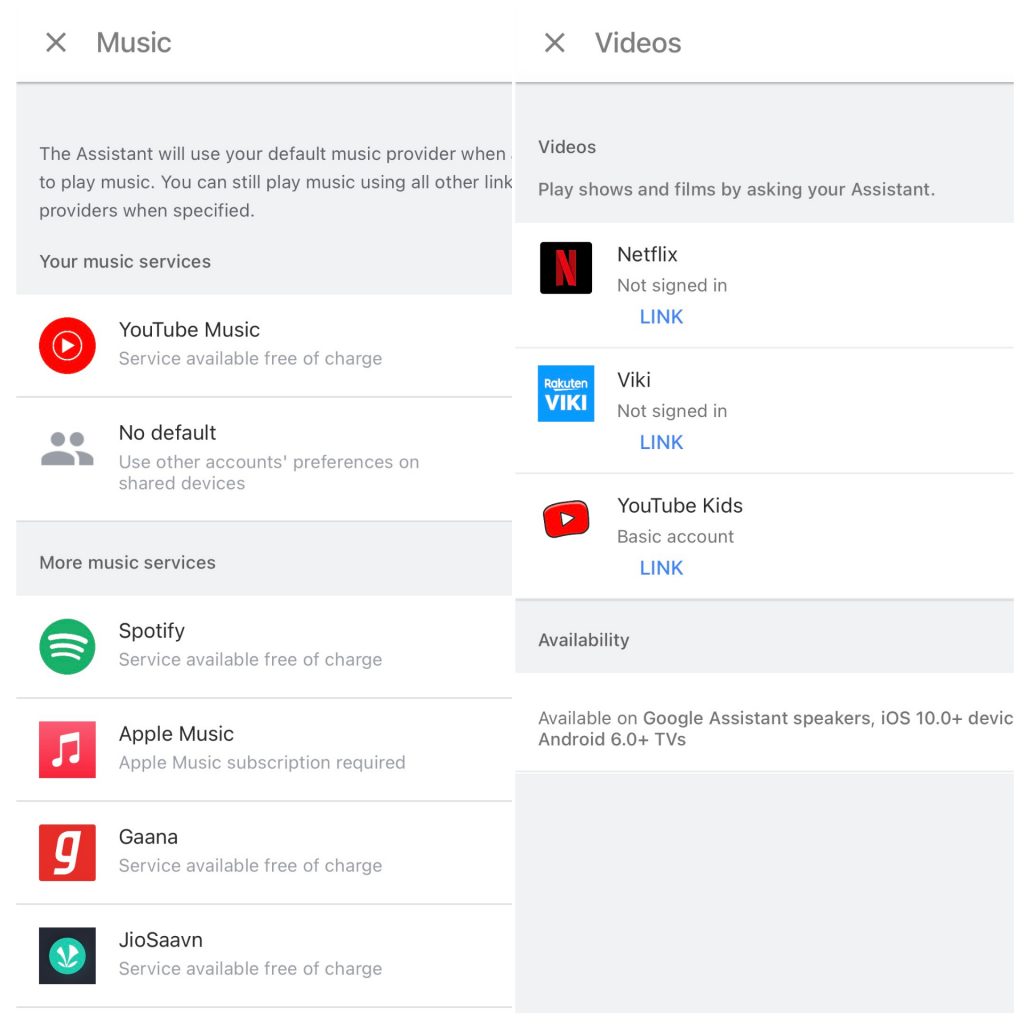Link your Viki account
1024x1024 pixels.
click(661, 442)
